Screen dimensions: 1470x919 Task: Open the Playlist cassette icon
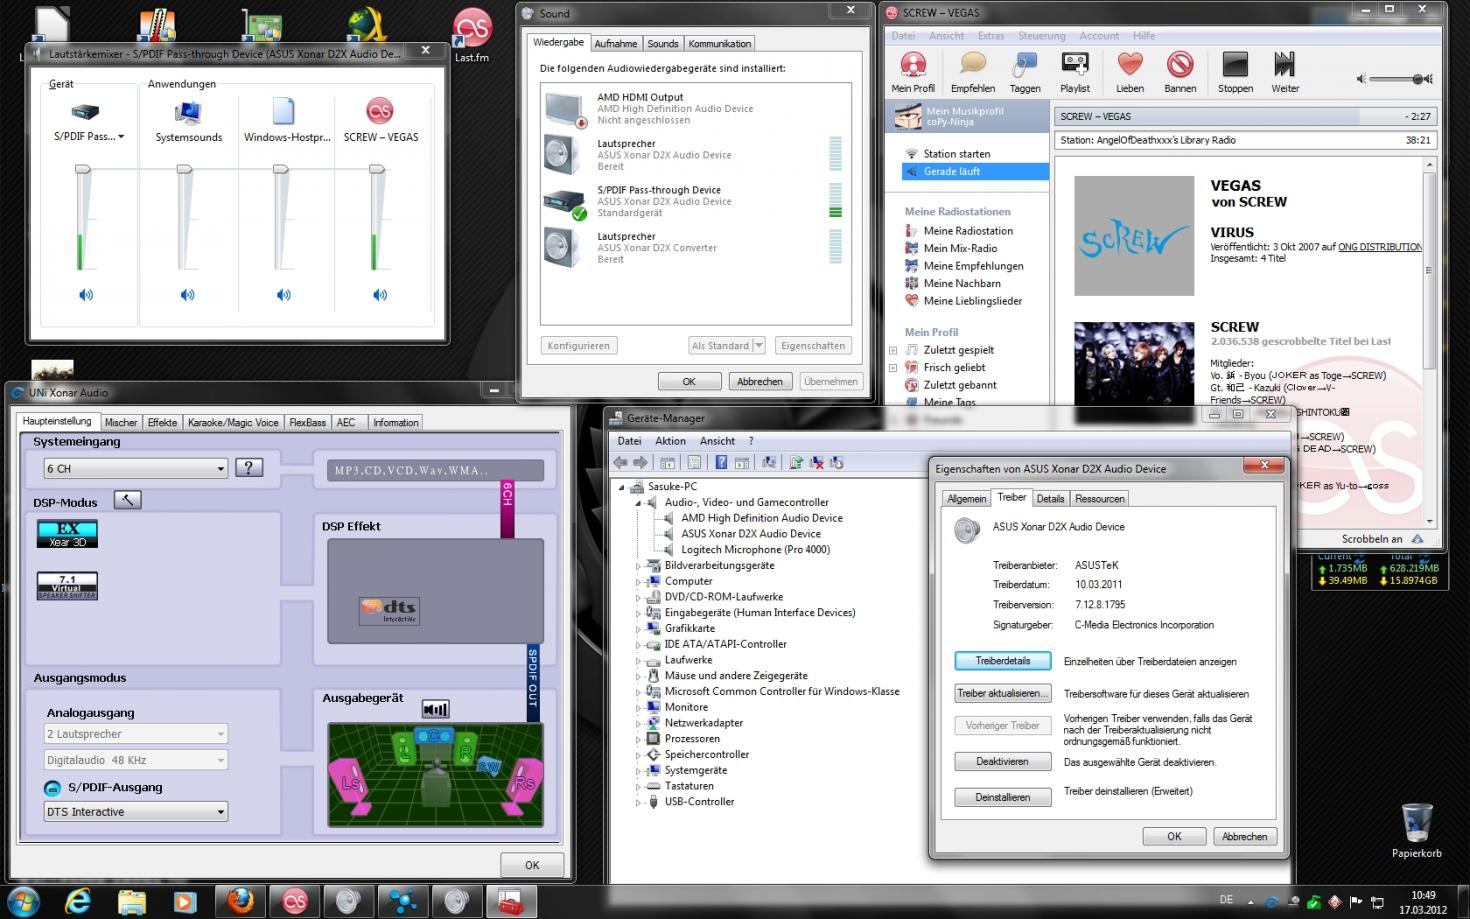[1075, 72]
